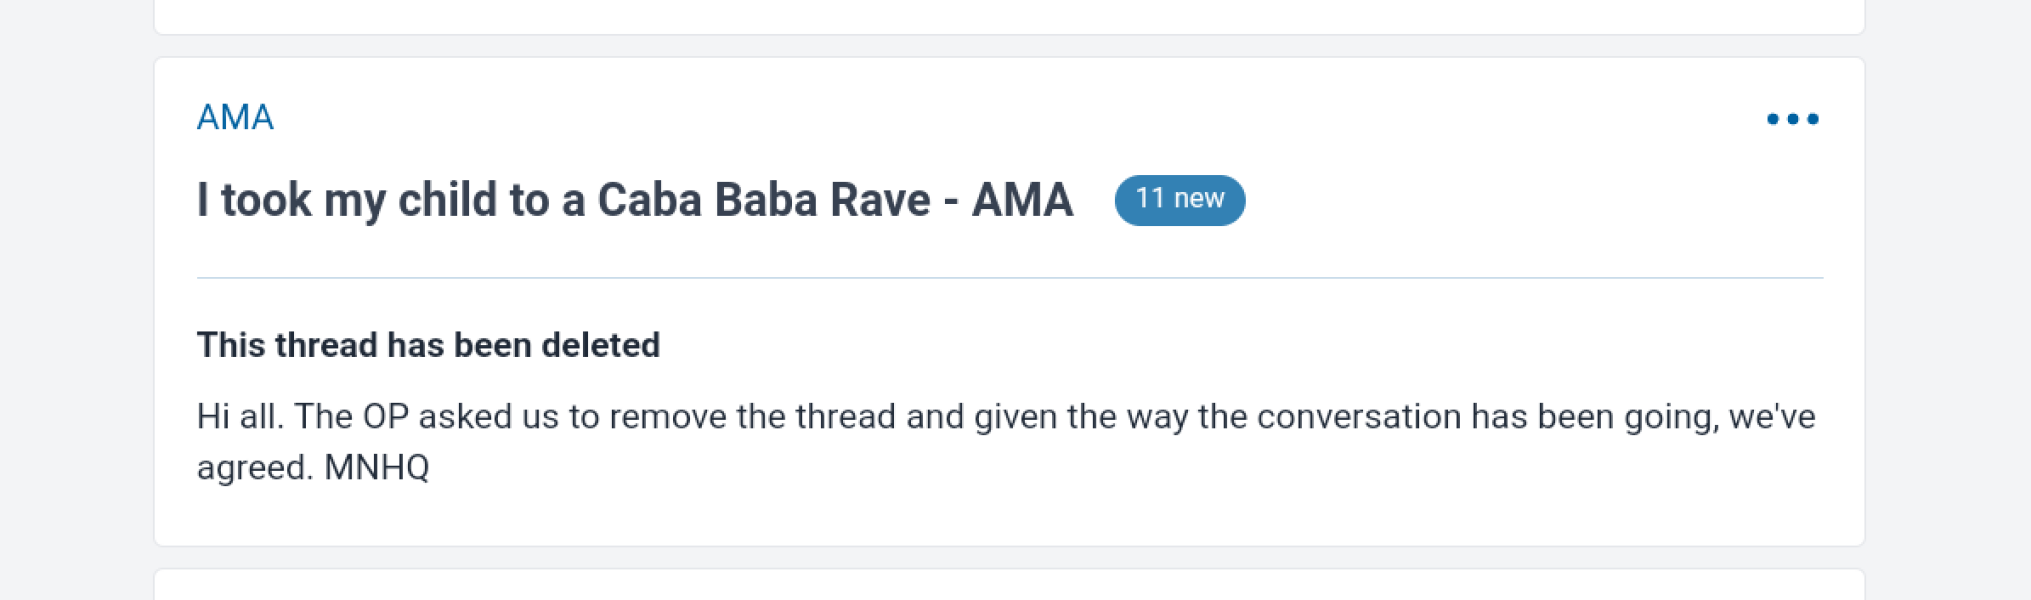Screen dimensions: 2031x600
Task: Click the partially visible card above the thread
Action: pyautogui.click(x=1009, y=15)
